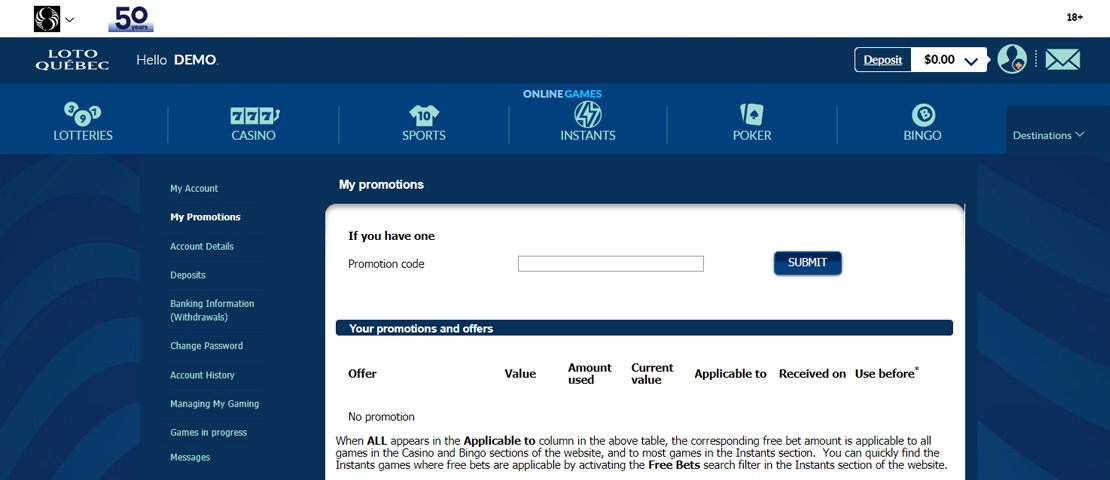This screenshot has height=480, width=1110.
Task: Open My Account in sidebar
Action: pyautogui.click(x=194, y=188)
